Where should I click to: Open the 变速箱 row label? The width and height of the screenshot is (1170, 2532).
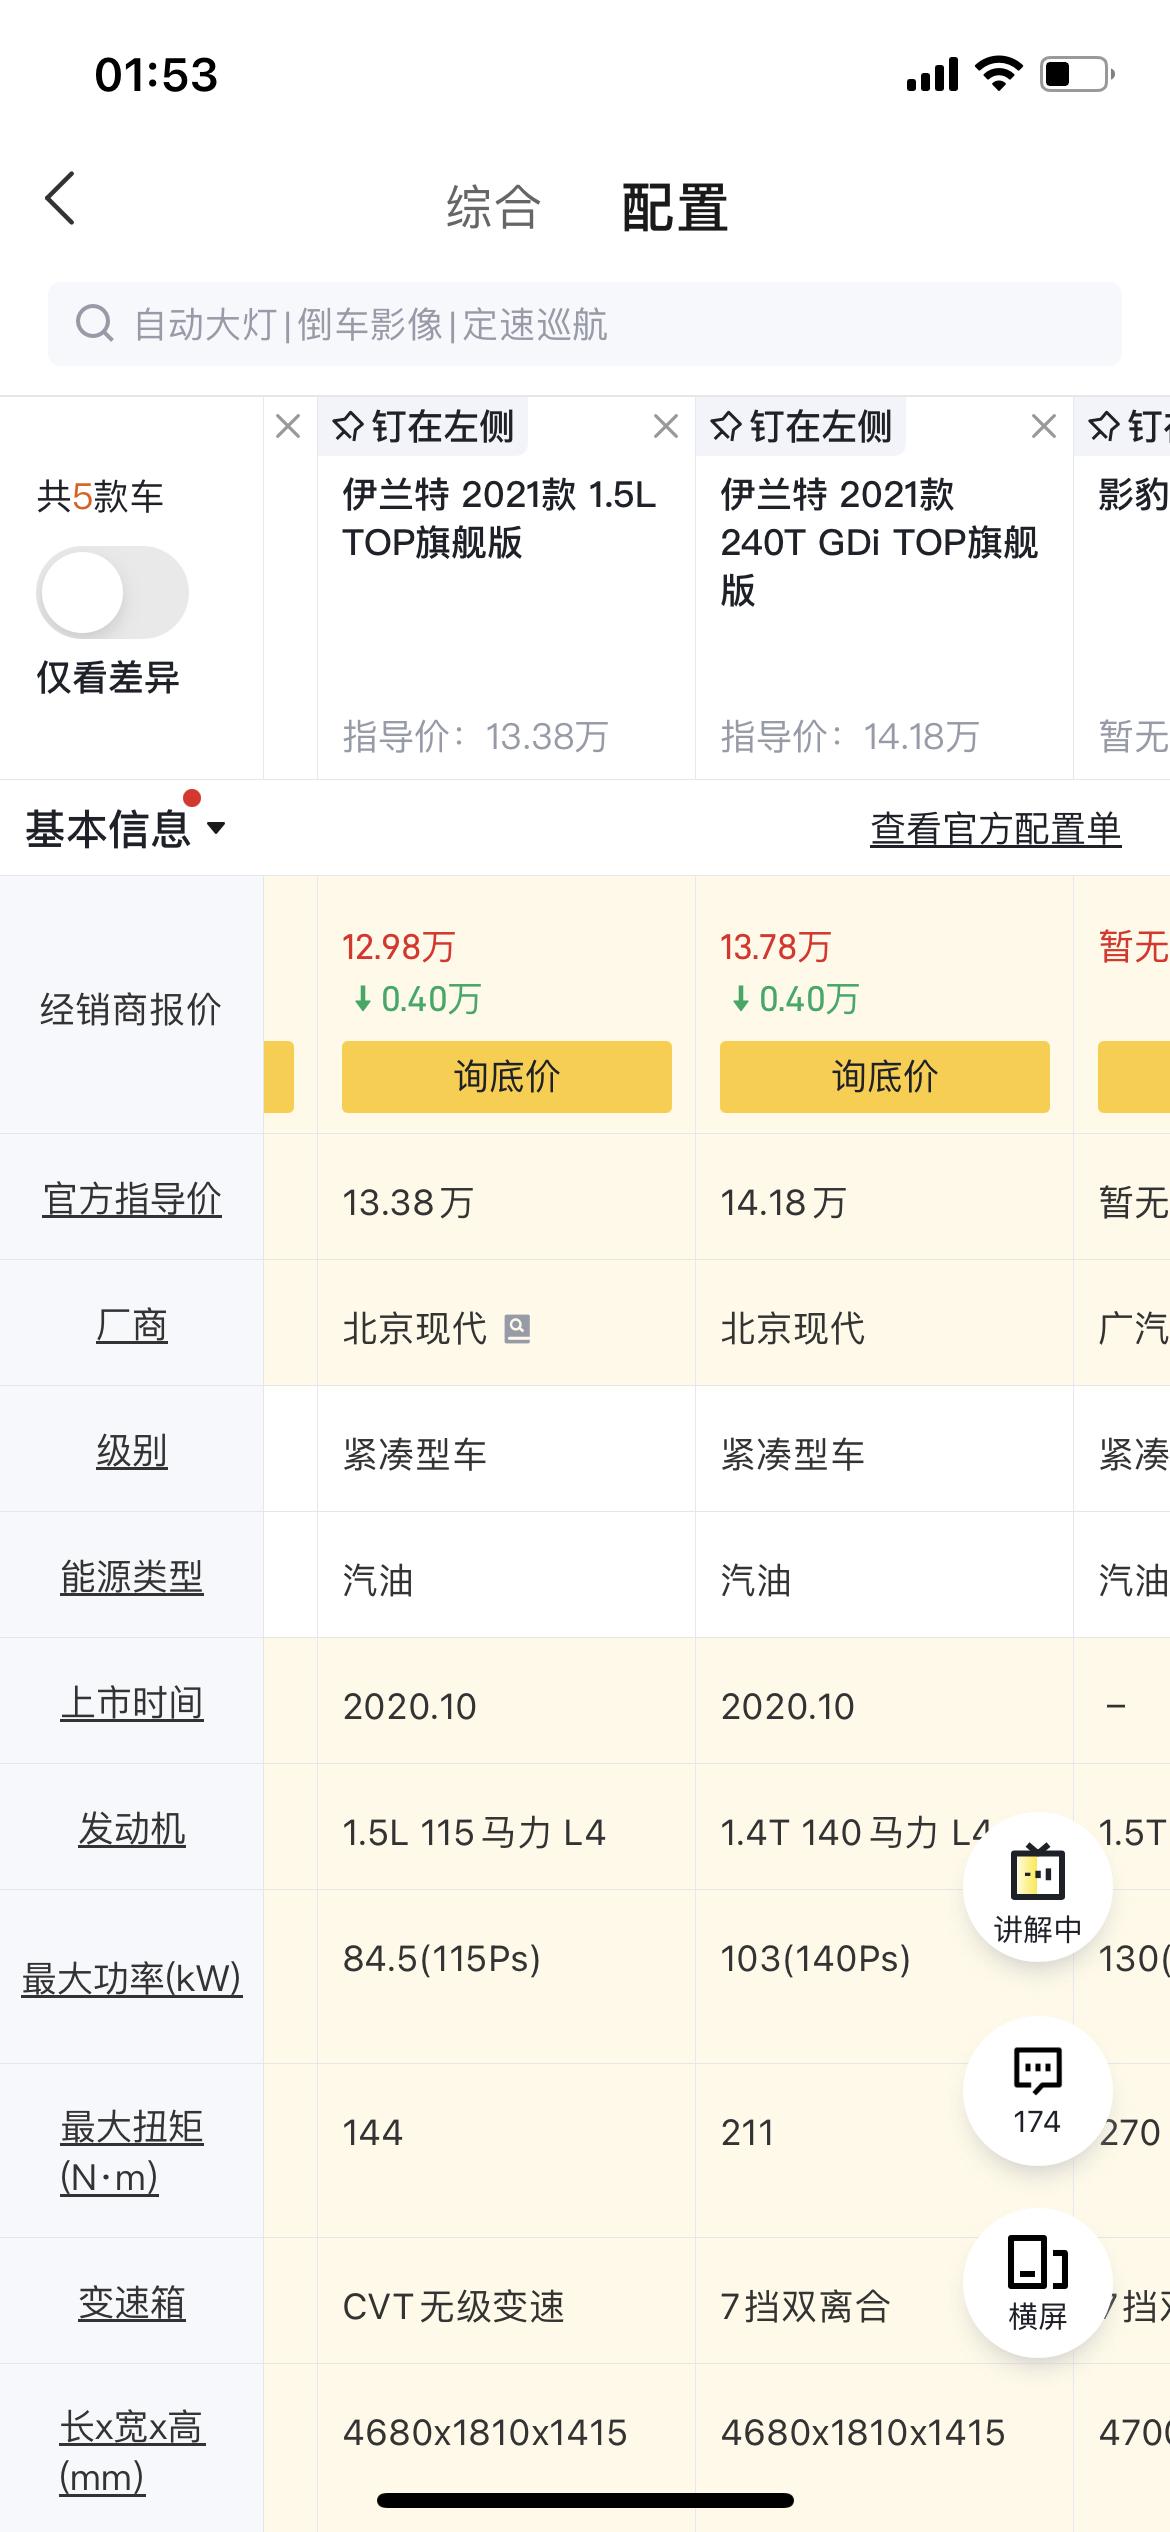point(132,2303)
